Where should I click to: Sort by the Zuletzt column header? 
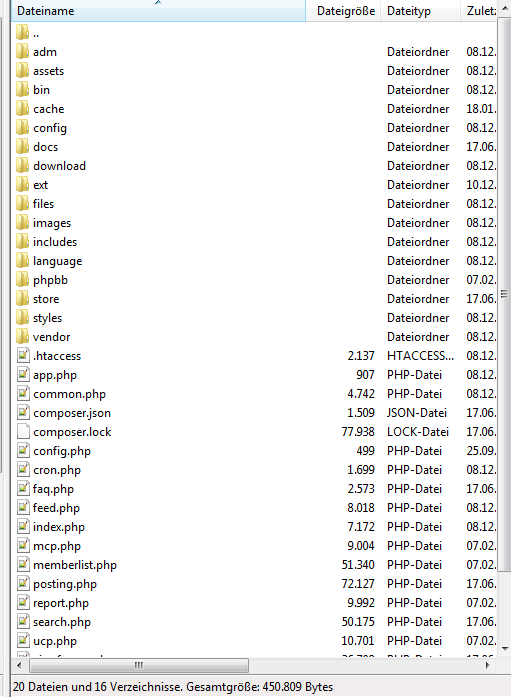pos(479,11)
